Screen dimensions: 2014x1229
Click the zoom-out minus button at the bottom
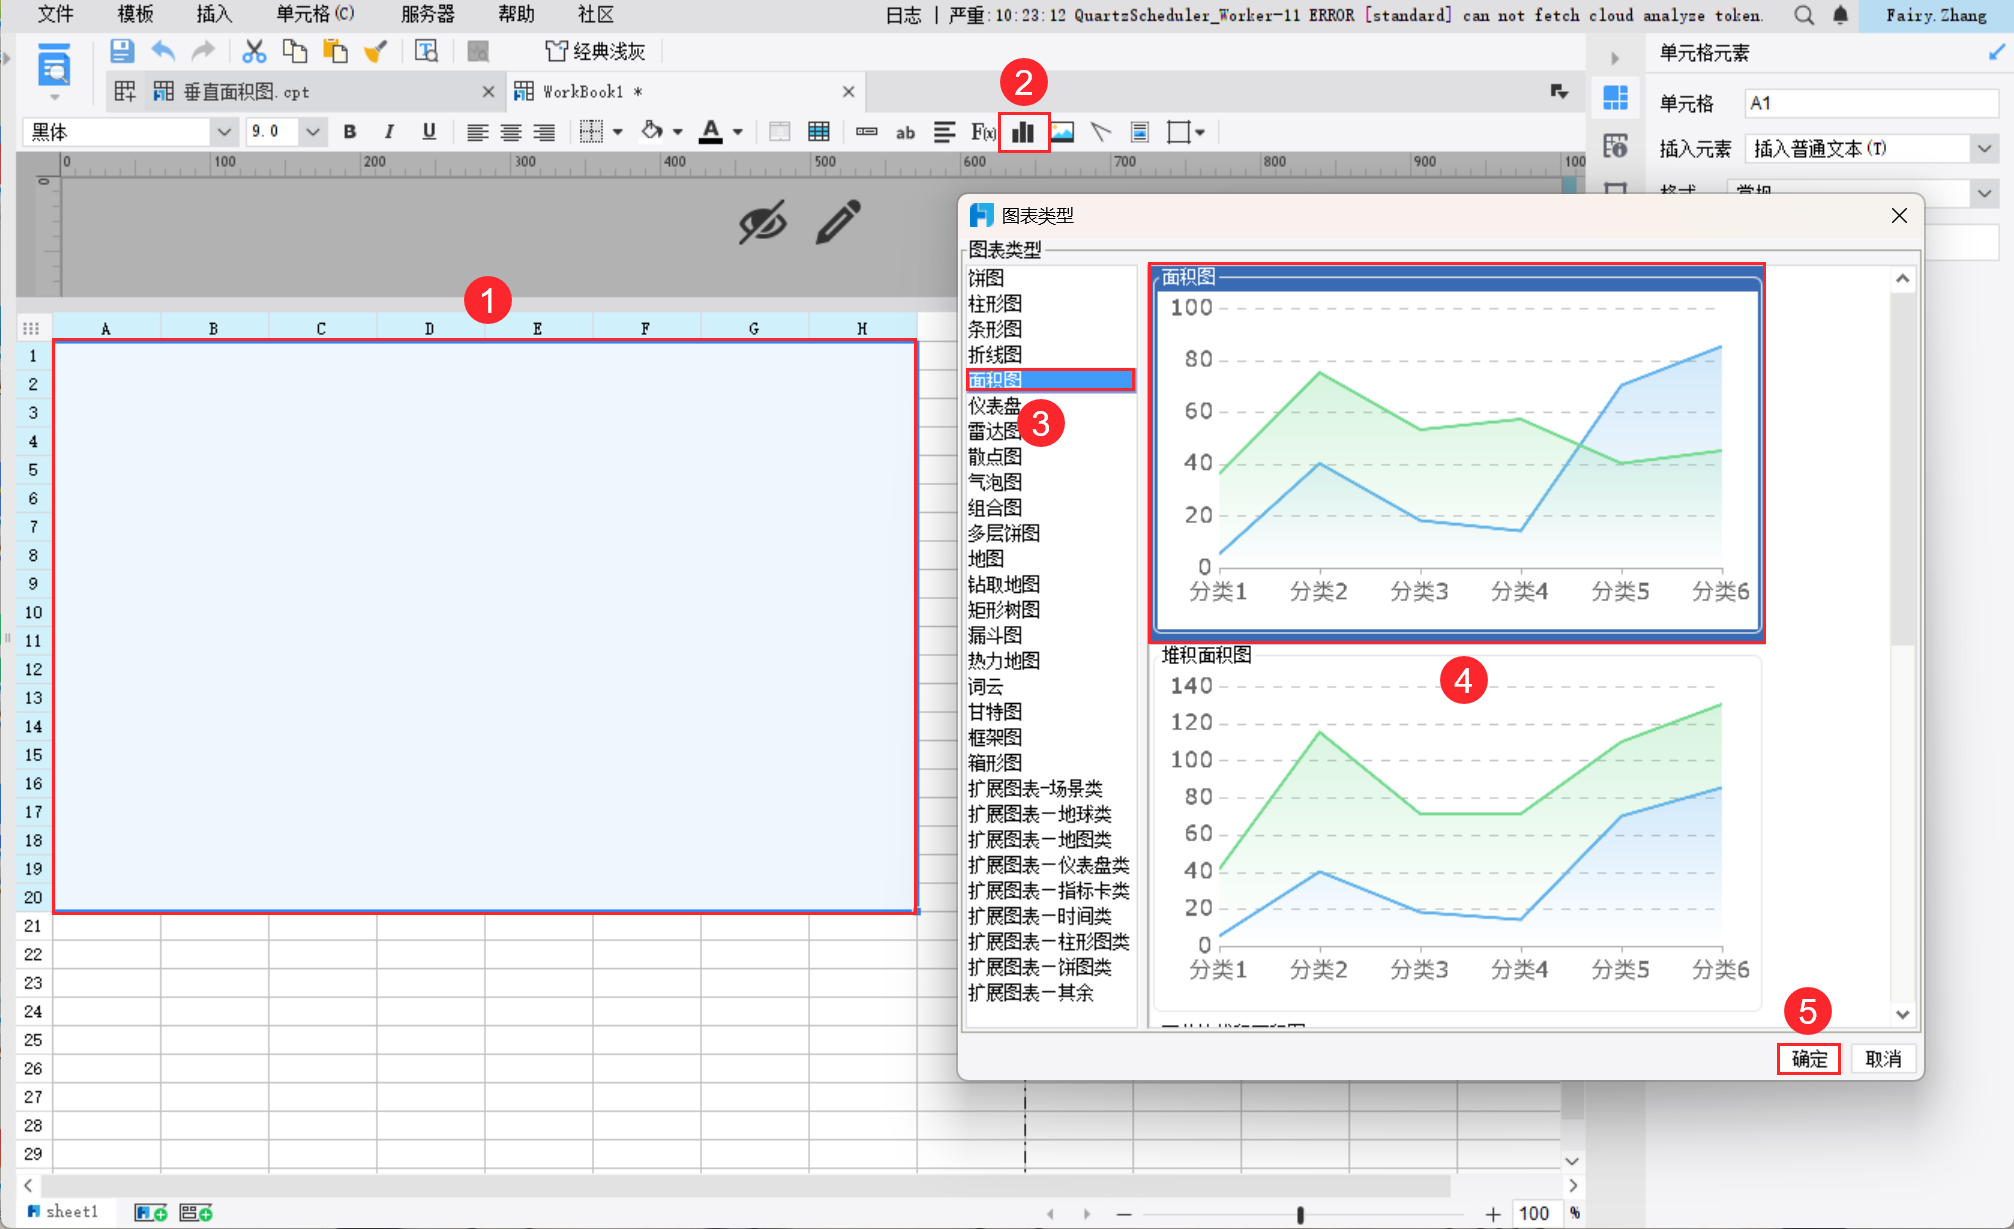[1124, 1214]
